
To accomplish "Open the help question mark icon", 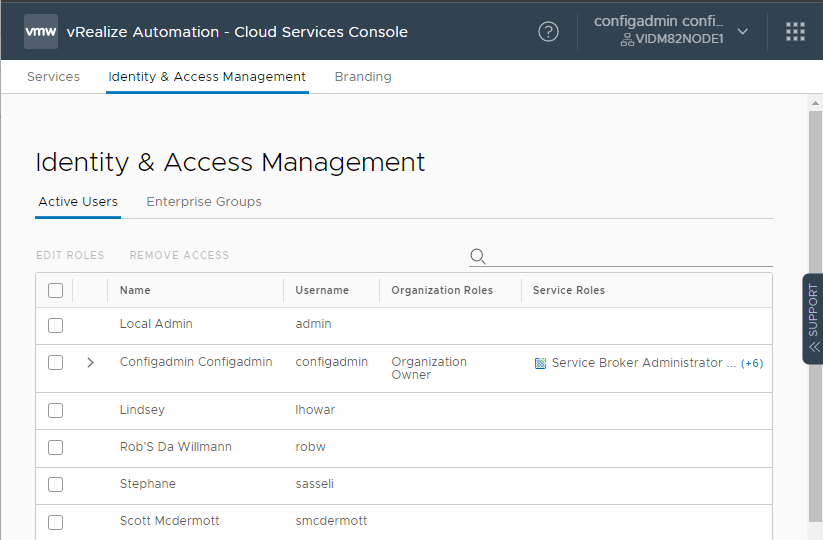I will tap(548, 31).
